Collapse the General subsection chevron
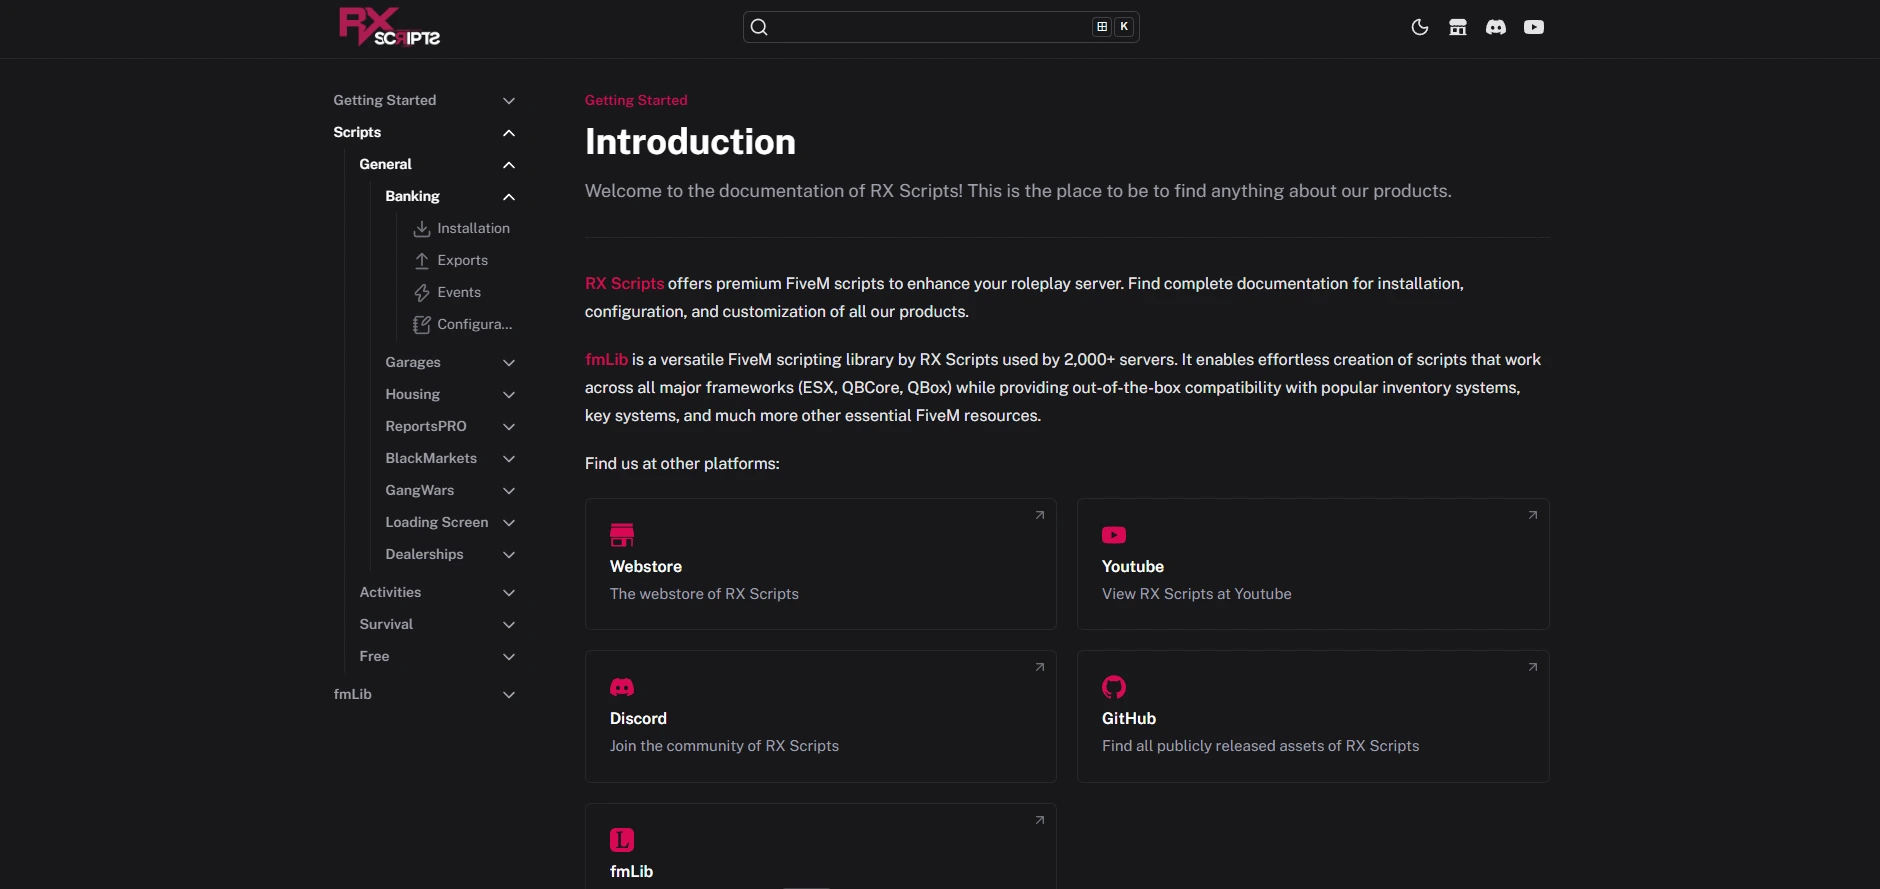The width and height of the screenshot is (1880, 889). coord(509,165)
